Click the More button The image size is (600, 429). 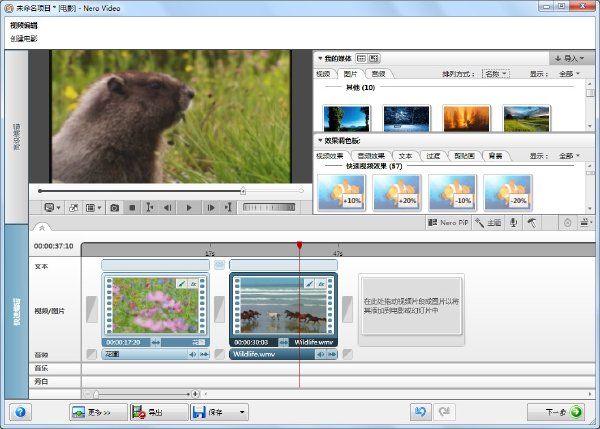[98, 412]
